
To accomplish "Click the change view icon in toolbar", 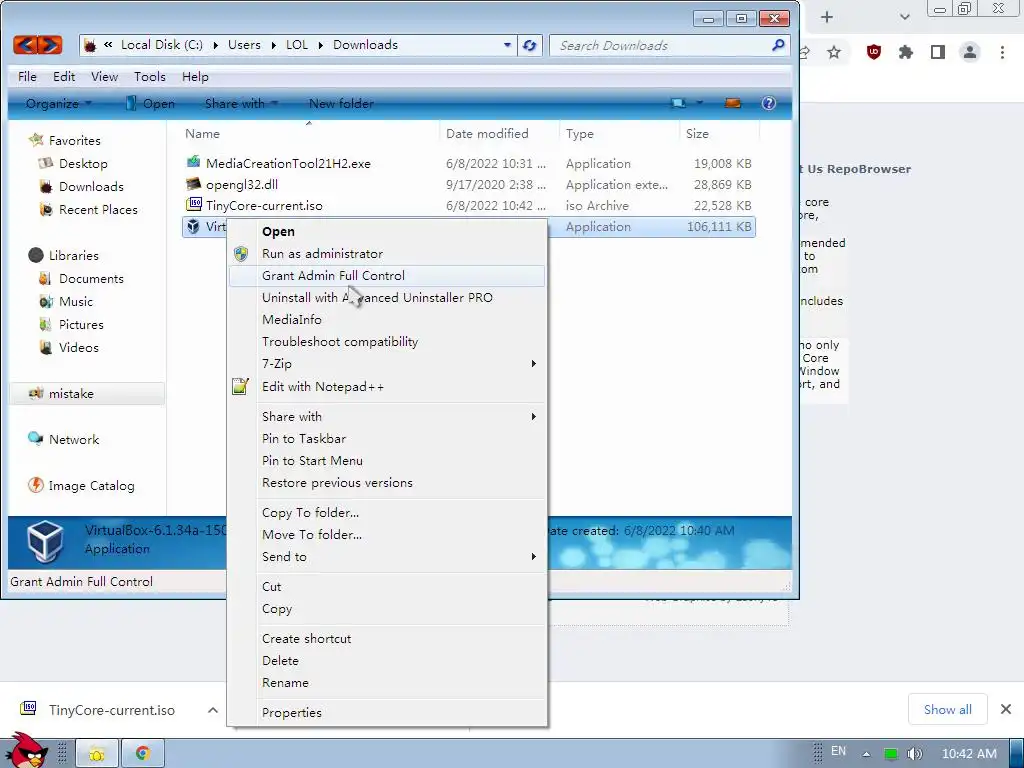I will (679, 103).
